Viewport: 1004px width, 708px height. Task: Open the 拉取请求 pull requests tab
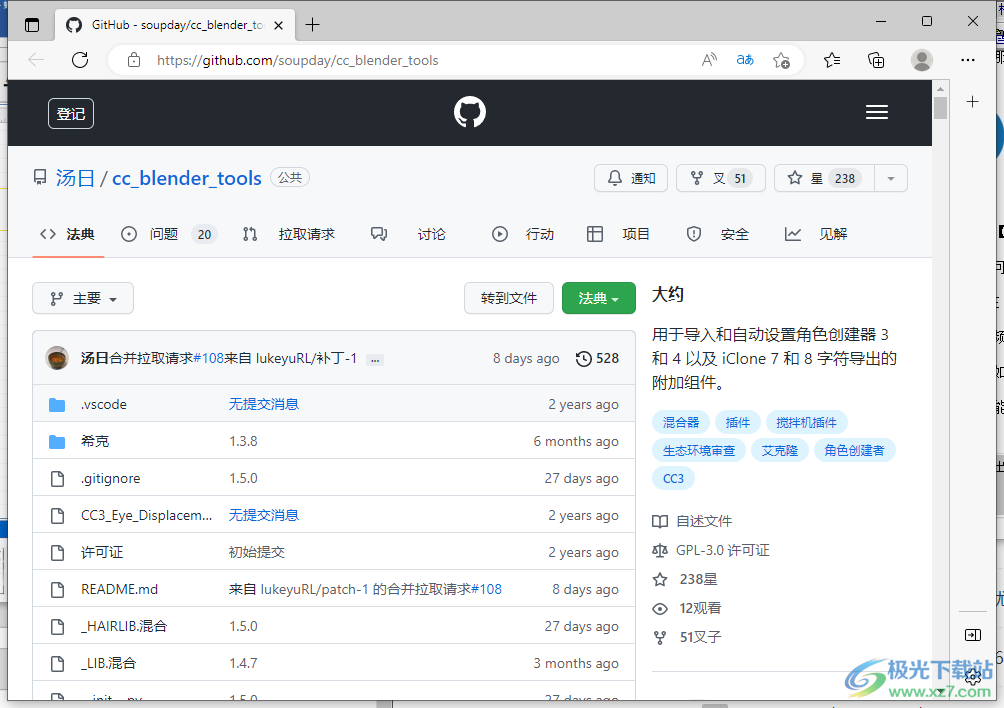pyautogui.click(x=289, y=234)
